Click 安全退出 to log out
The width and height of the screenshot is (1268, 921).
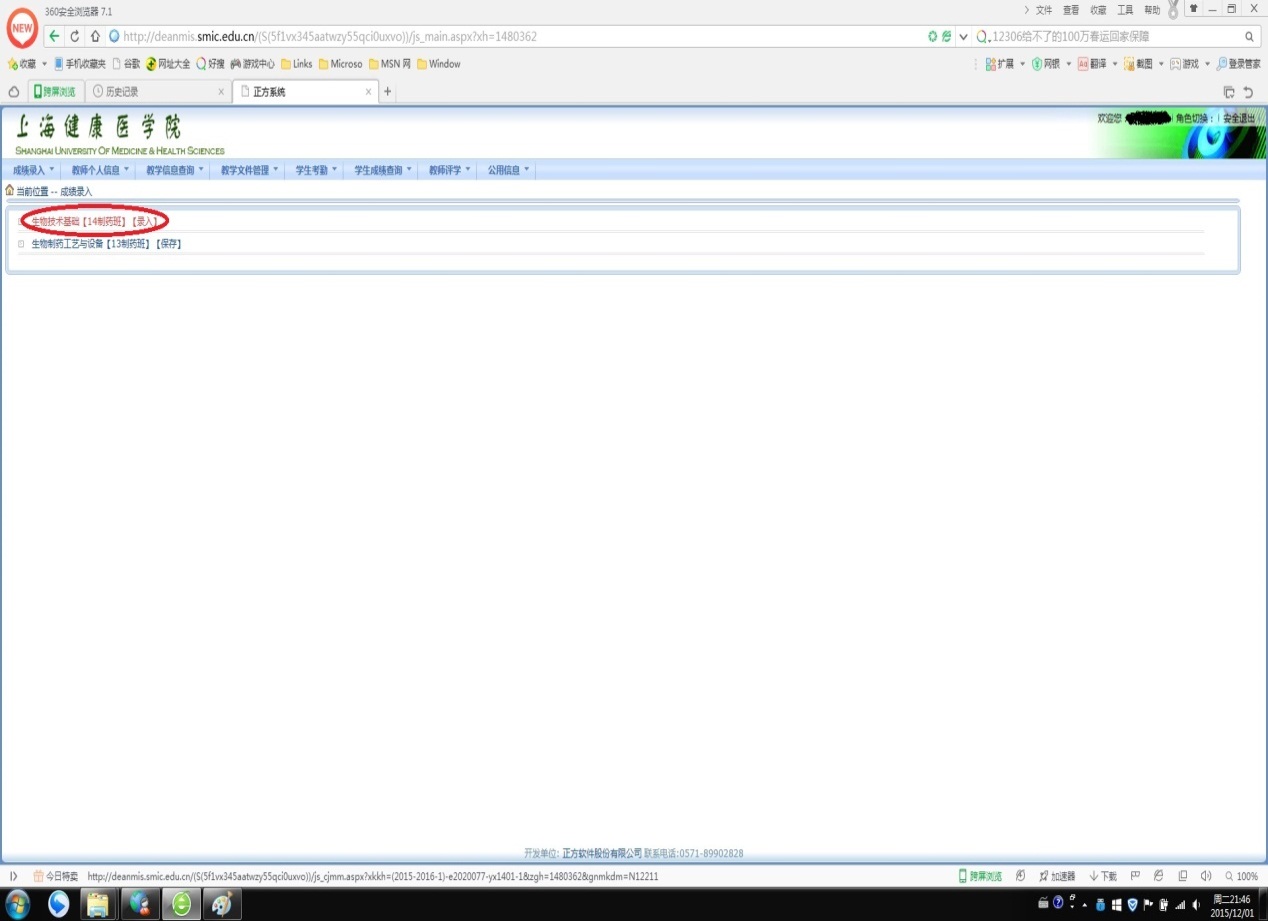(x=1239, y=118)
